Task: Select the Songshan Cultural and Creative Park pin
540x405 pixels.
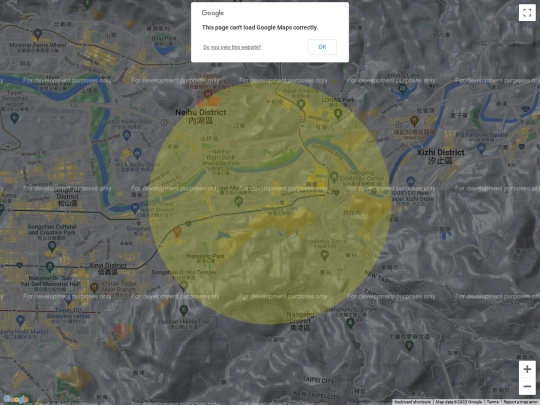Action: click(52, 246)
